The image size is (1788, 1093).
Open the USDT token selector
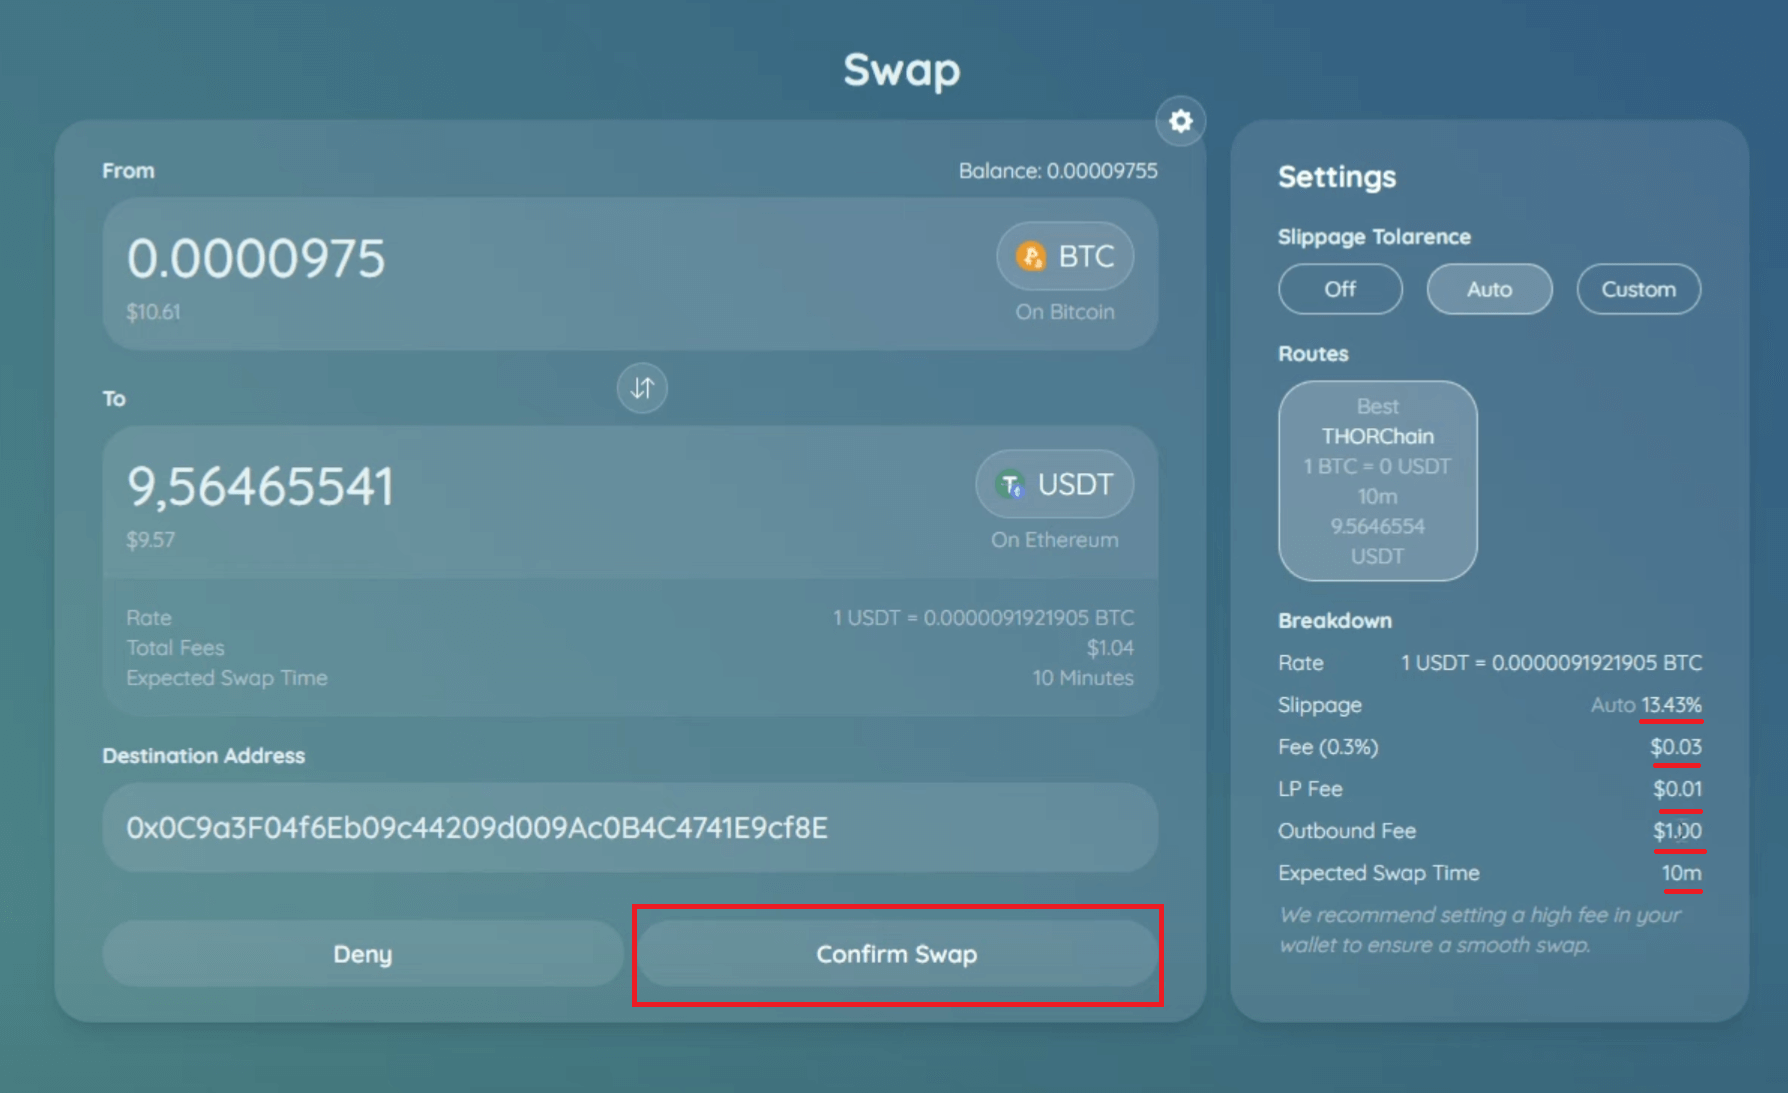coord(1055,485)
